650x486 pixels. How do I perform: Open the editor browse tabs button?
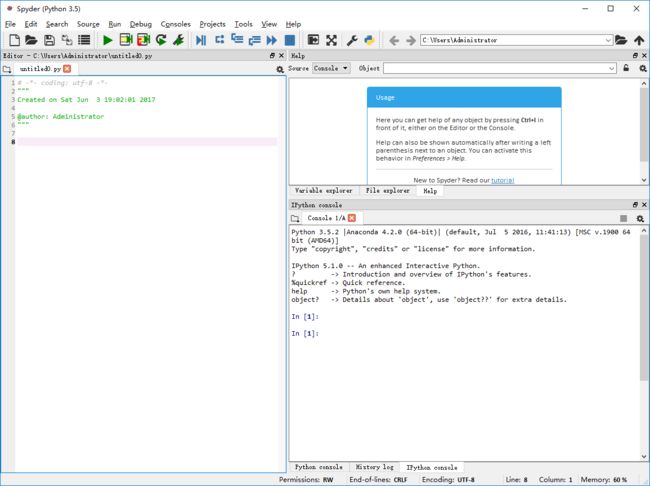pos(7,69)
